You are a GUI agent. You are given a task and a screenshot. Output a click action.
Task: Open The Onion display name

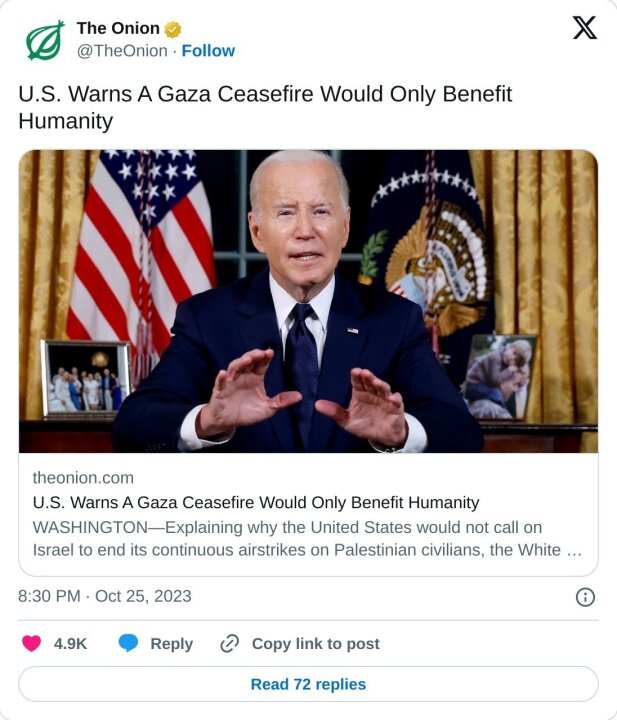point(118,28)
